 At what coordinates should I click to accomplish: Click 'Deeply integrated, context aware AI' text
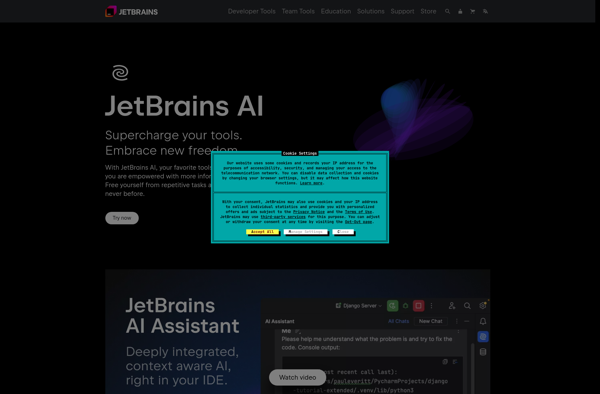(x=182, y=359)
